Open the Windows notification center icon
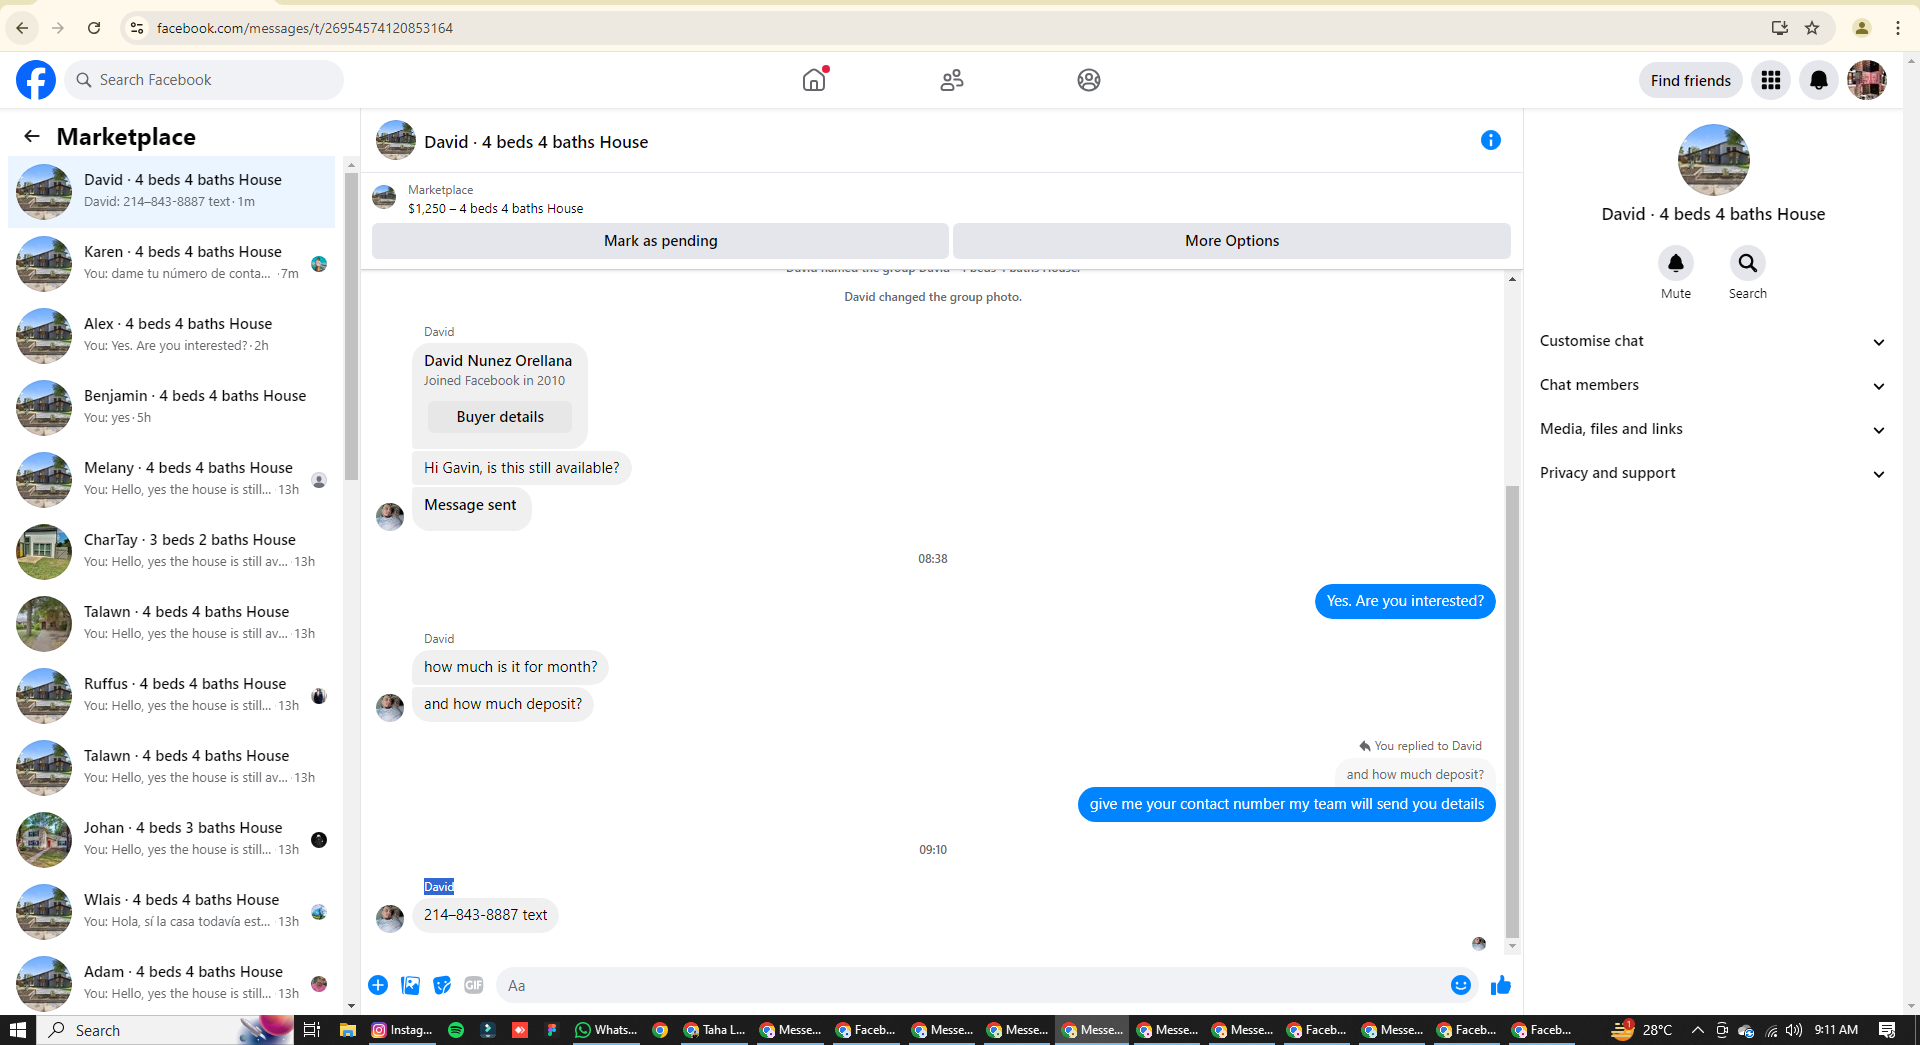 [1887, 1030]
